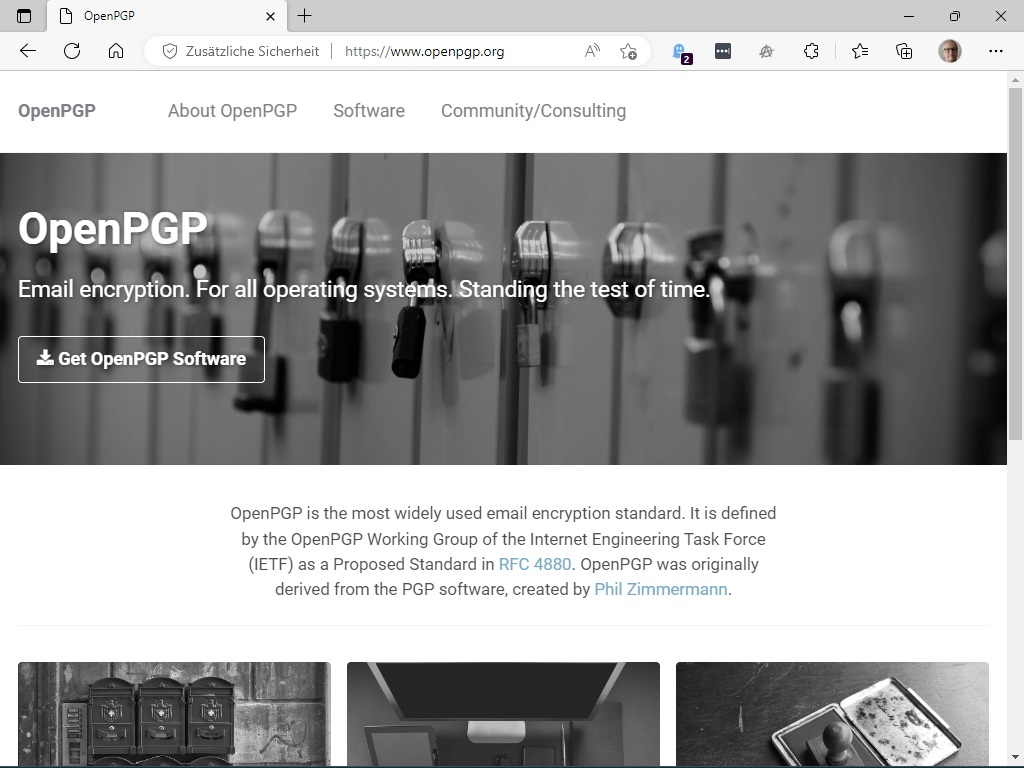The height and width of the screenshot is (768, 1024).
Task: Open the browser Extensions puzzle-piece icon
Action: click(x=809, y=51)
